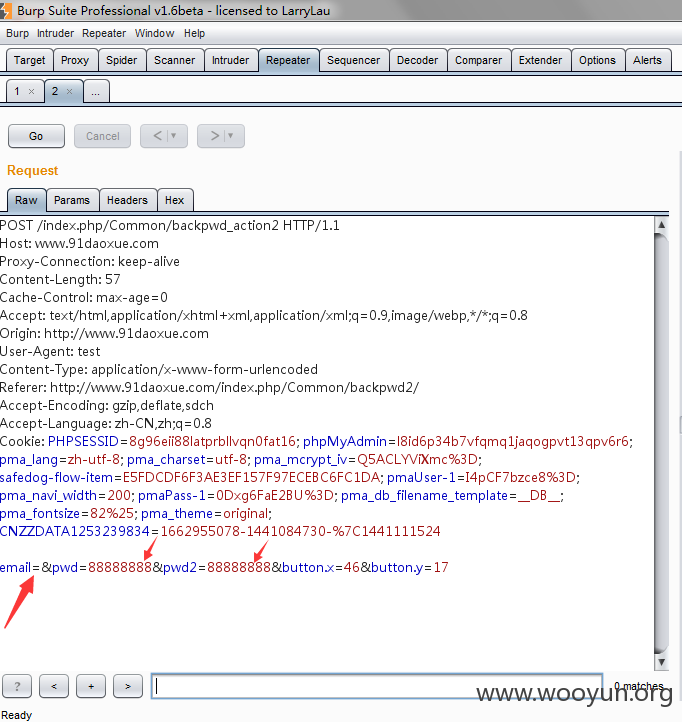The image size is (682, 722).
Task: Open the Window menu
Action: [x=154, y=33]
